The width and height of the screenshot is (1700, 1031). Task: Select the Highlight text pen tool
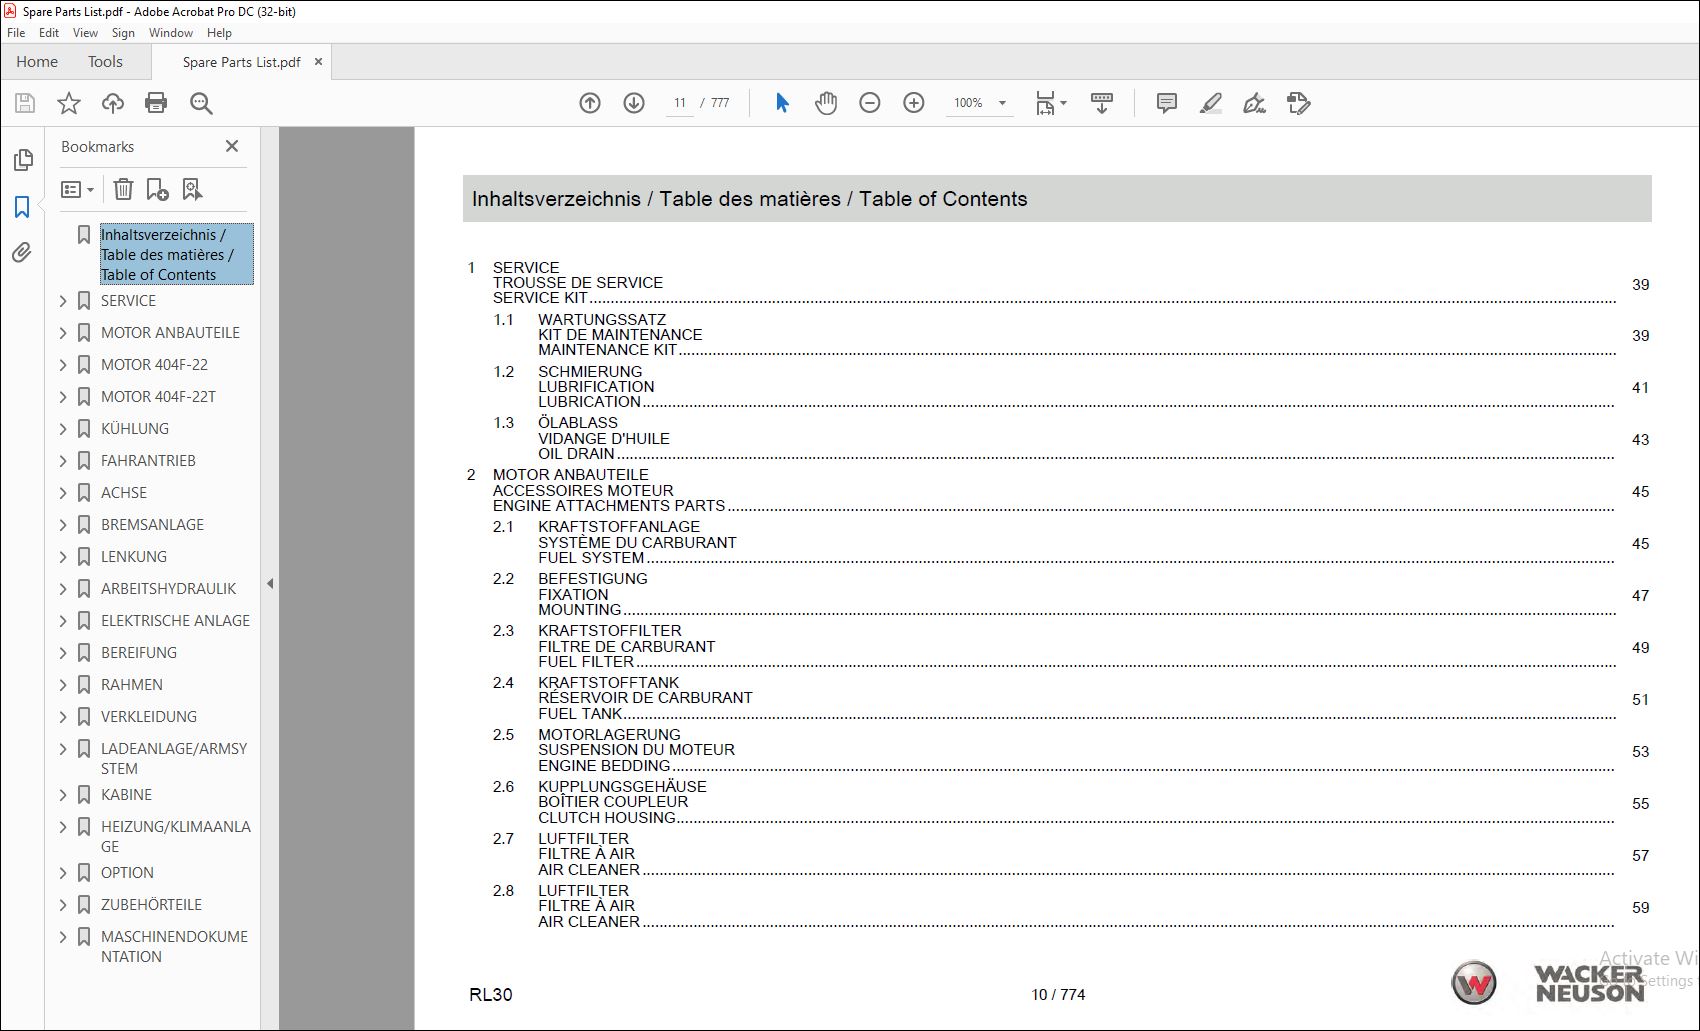(1211, 103)
